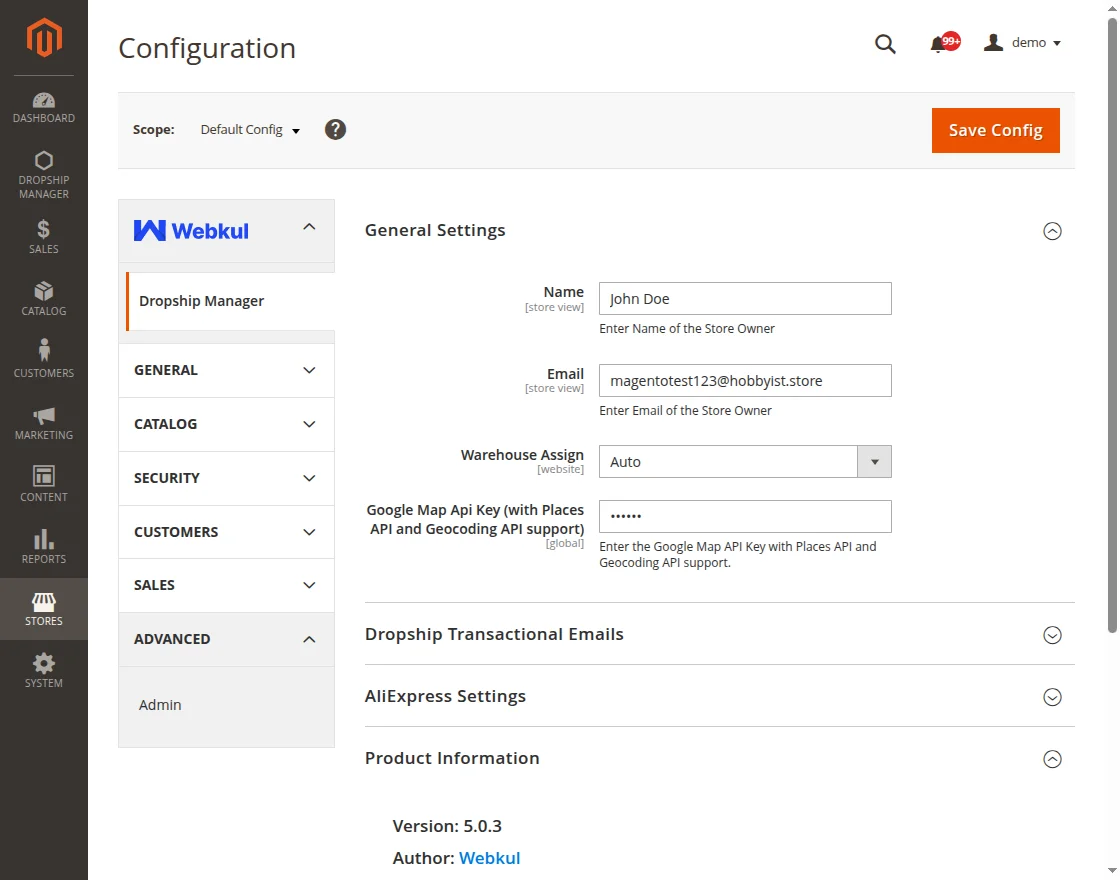Click the Google Map Api Key field

click(x=745, y=516)
